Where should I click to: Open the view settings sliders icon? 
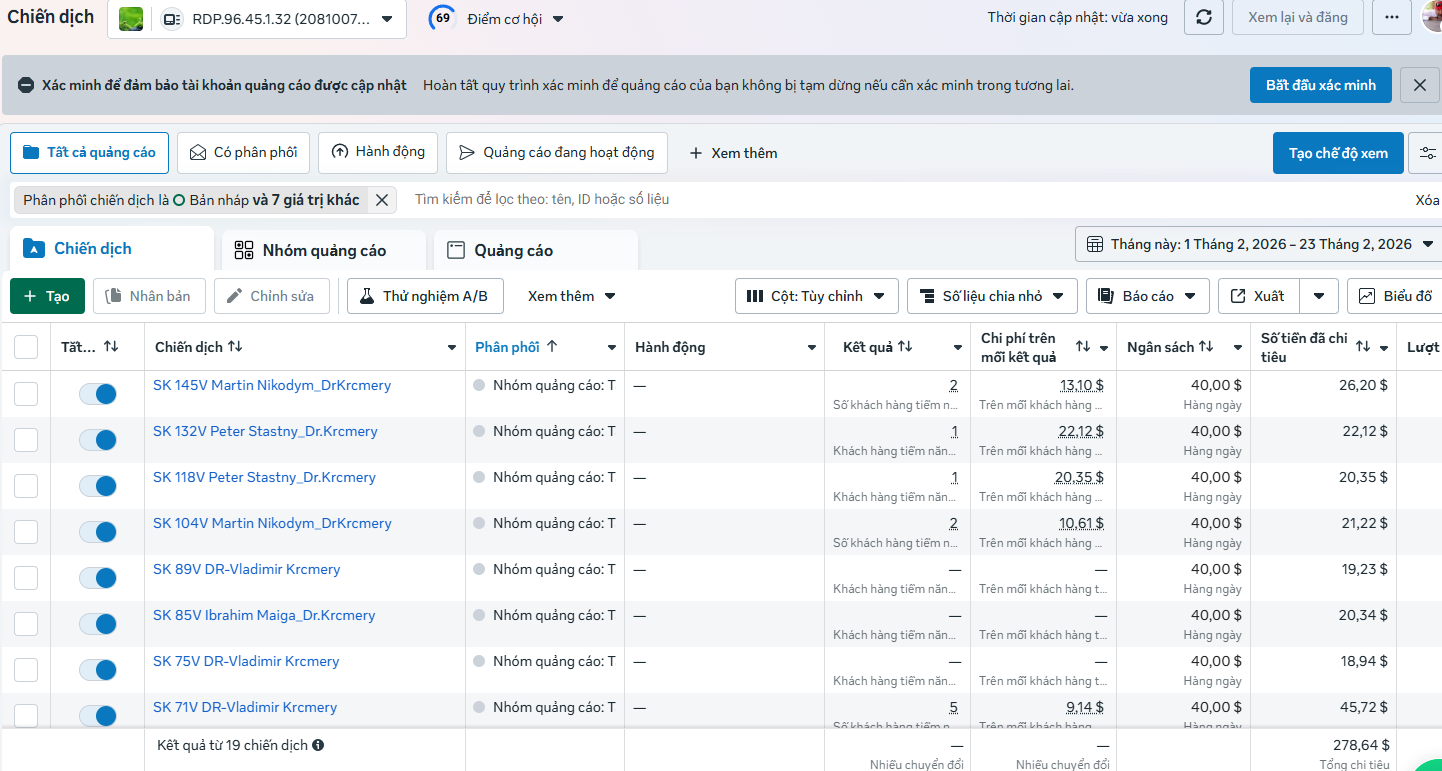click(1427, 153)
